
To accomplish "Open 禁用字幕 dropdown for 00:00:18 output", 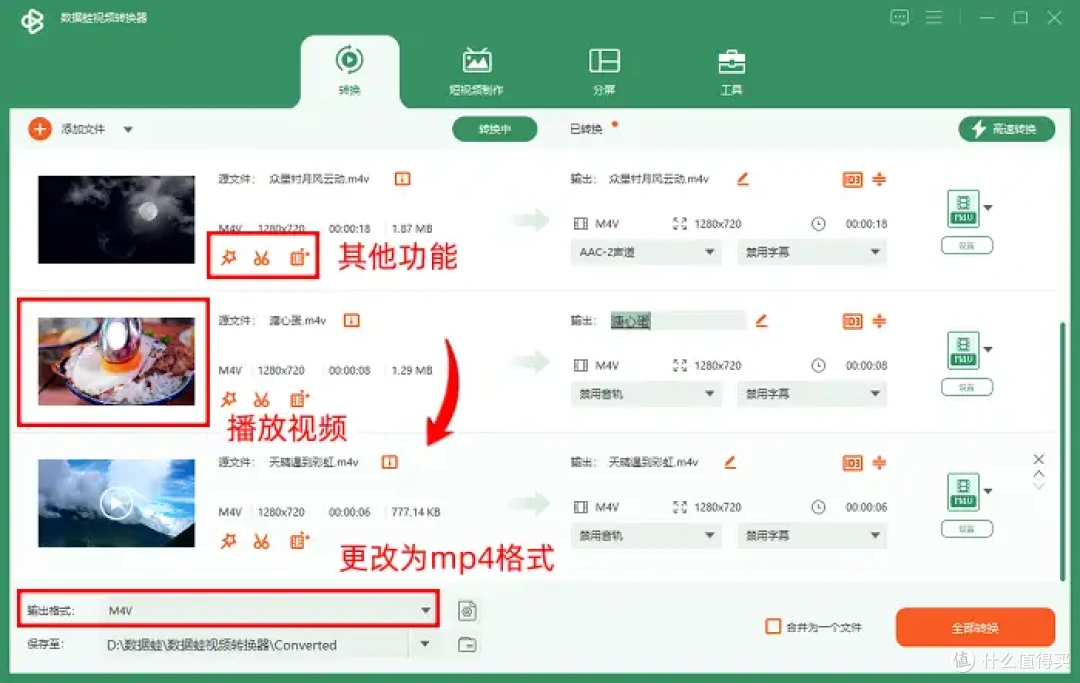I will (x=811, y=252).
